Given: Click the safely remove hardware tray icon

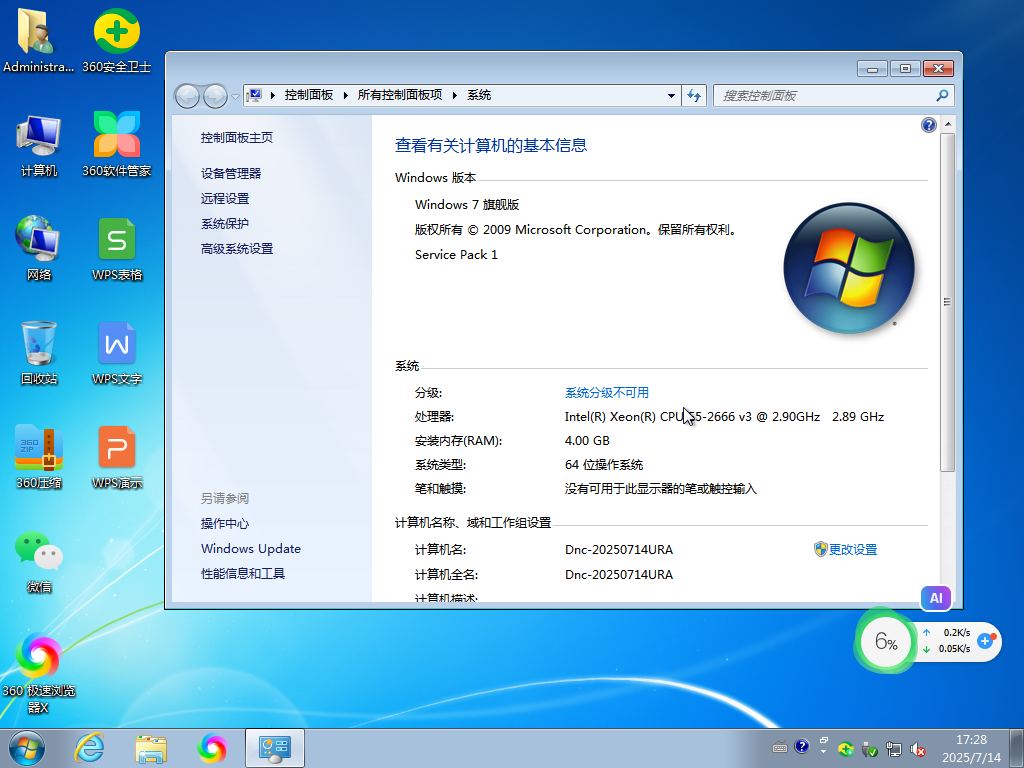Looking at the screenshot, I should click(869, 749).
